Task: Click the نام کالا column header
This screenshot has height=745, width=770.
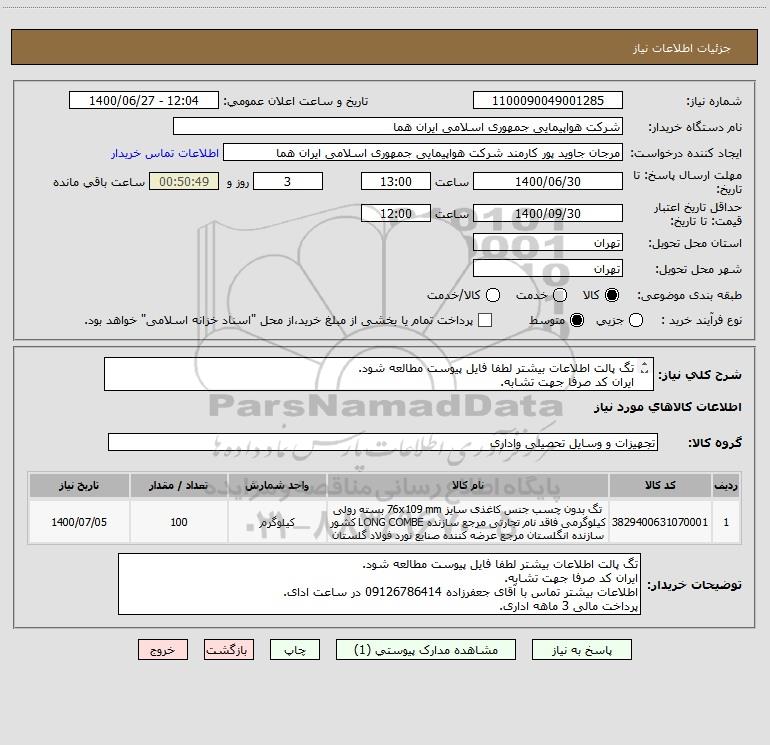Action: point(468,485)
